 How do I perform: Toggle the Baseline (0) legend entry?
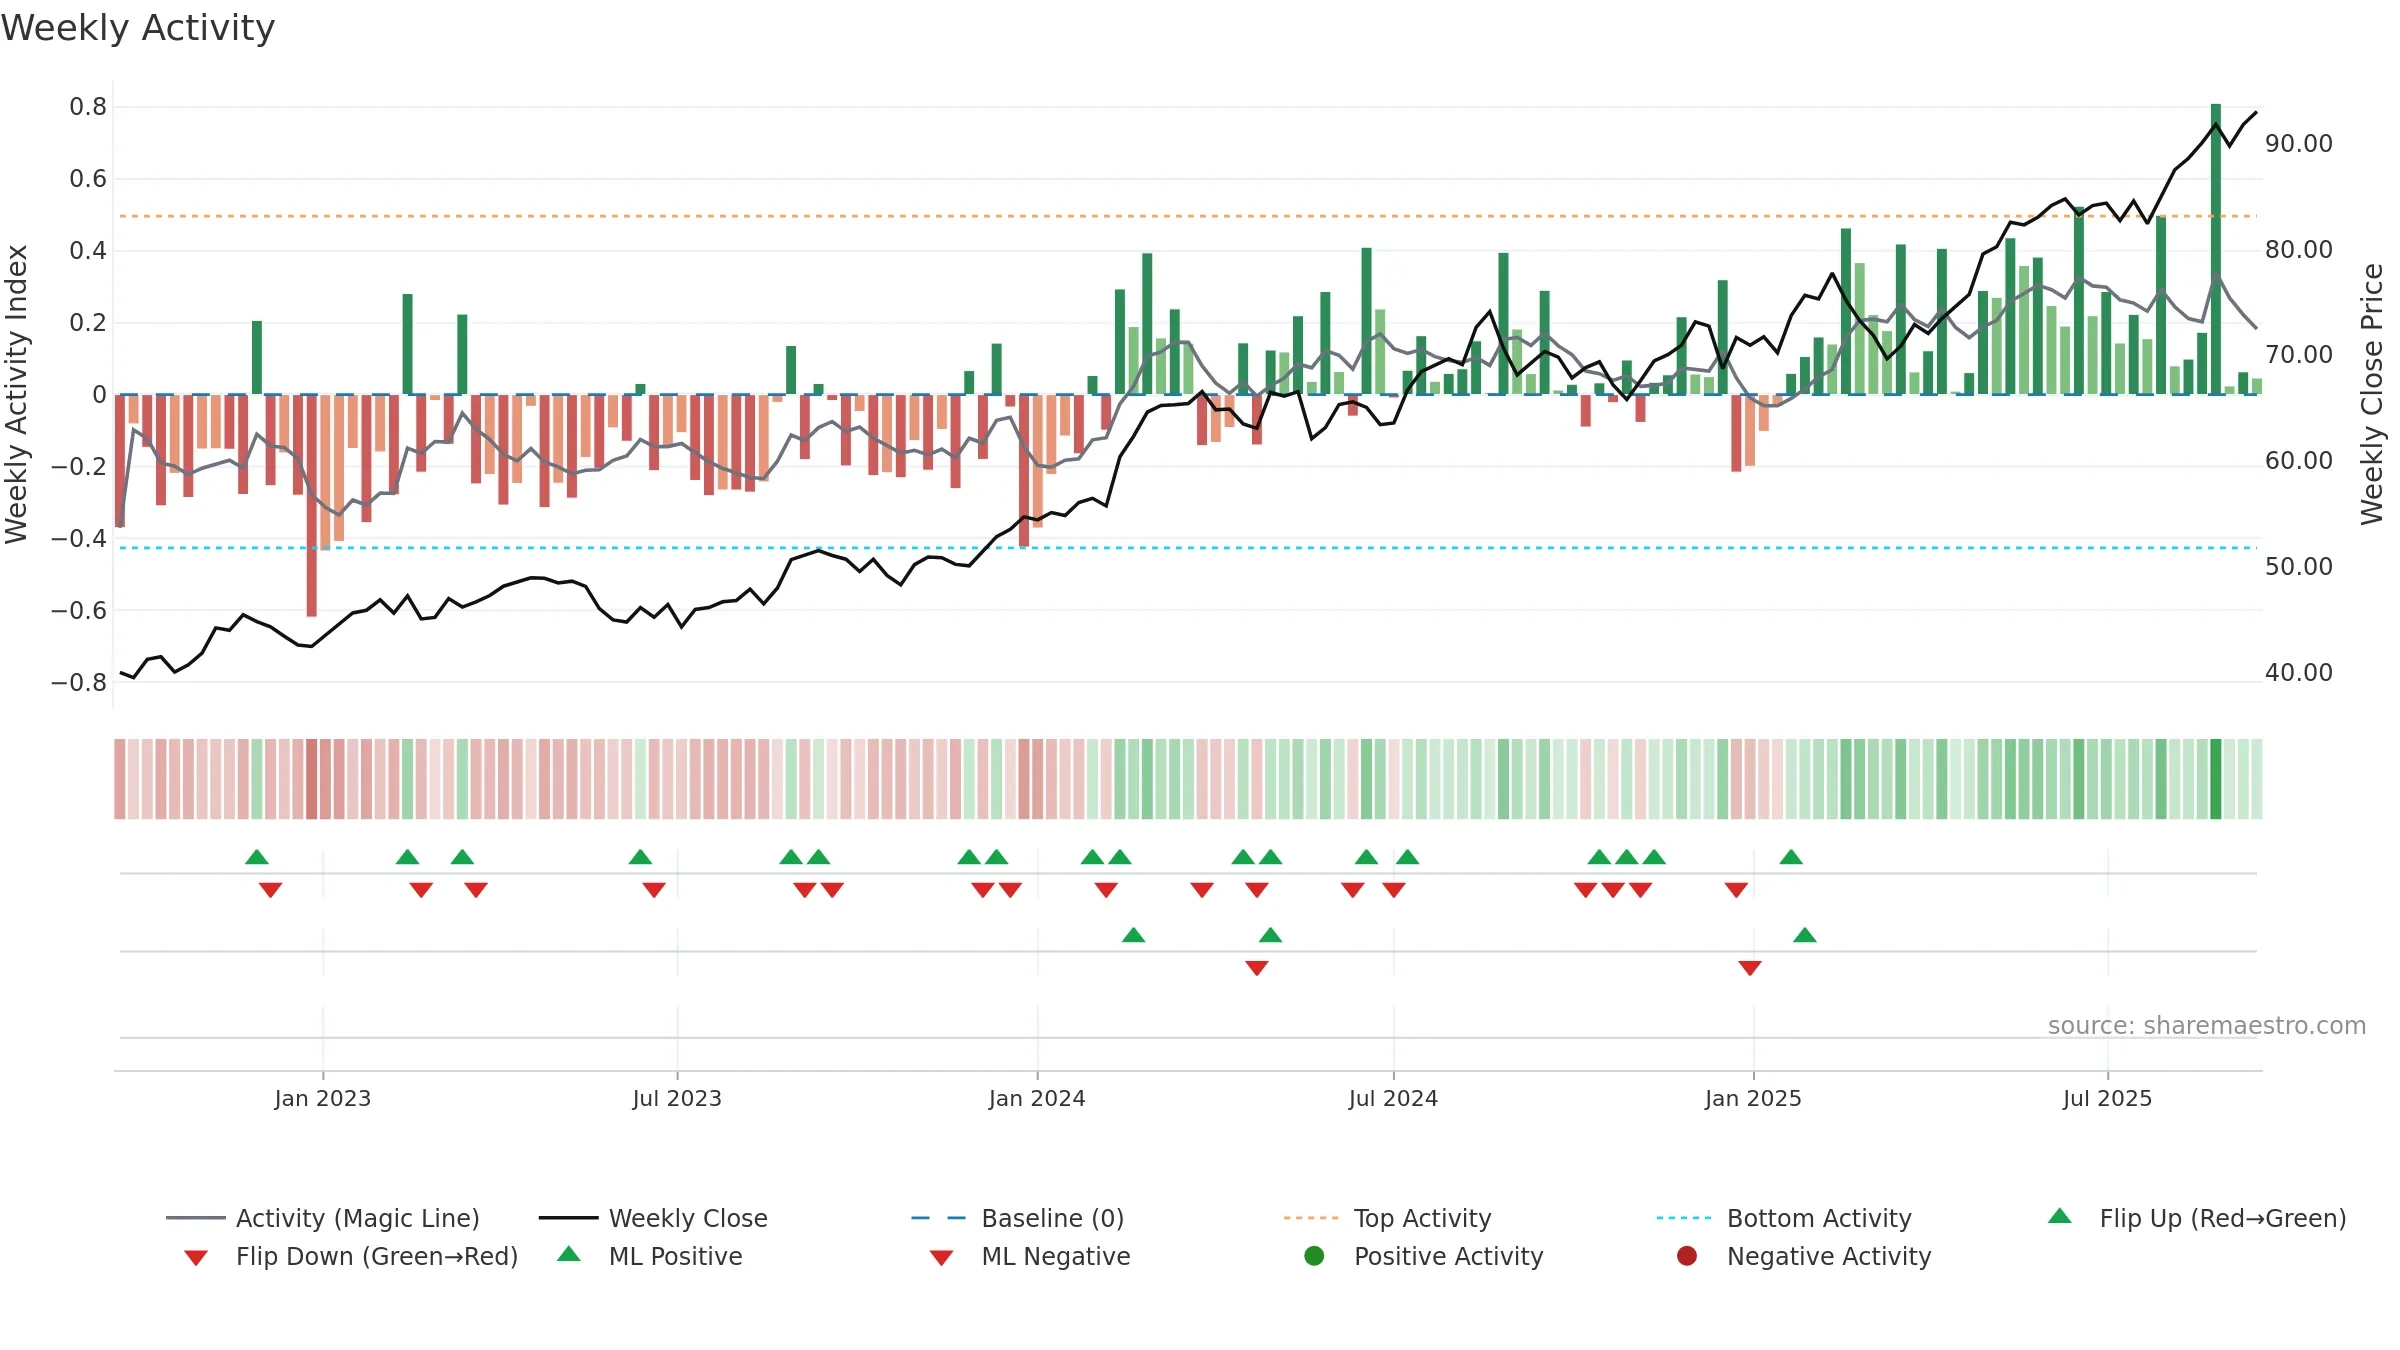[1018, 1218]
